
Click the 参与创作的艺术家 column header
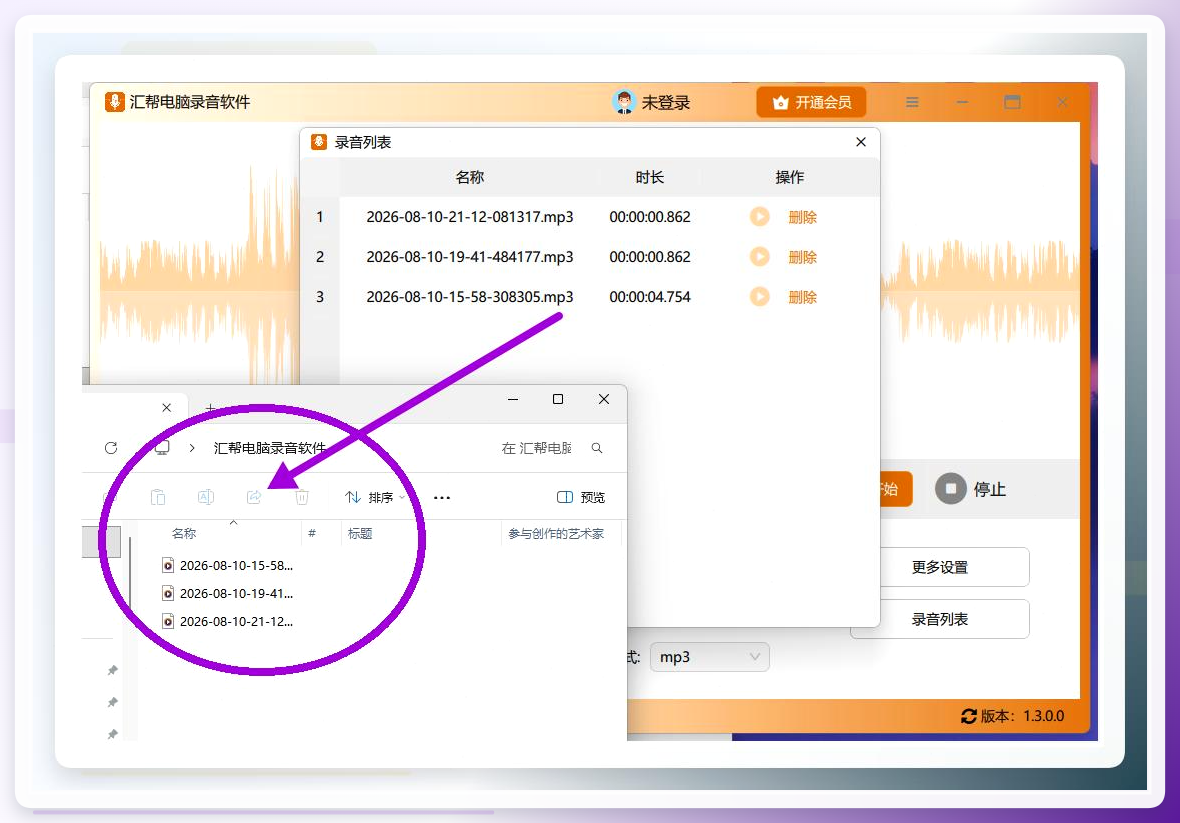(556, 533)
